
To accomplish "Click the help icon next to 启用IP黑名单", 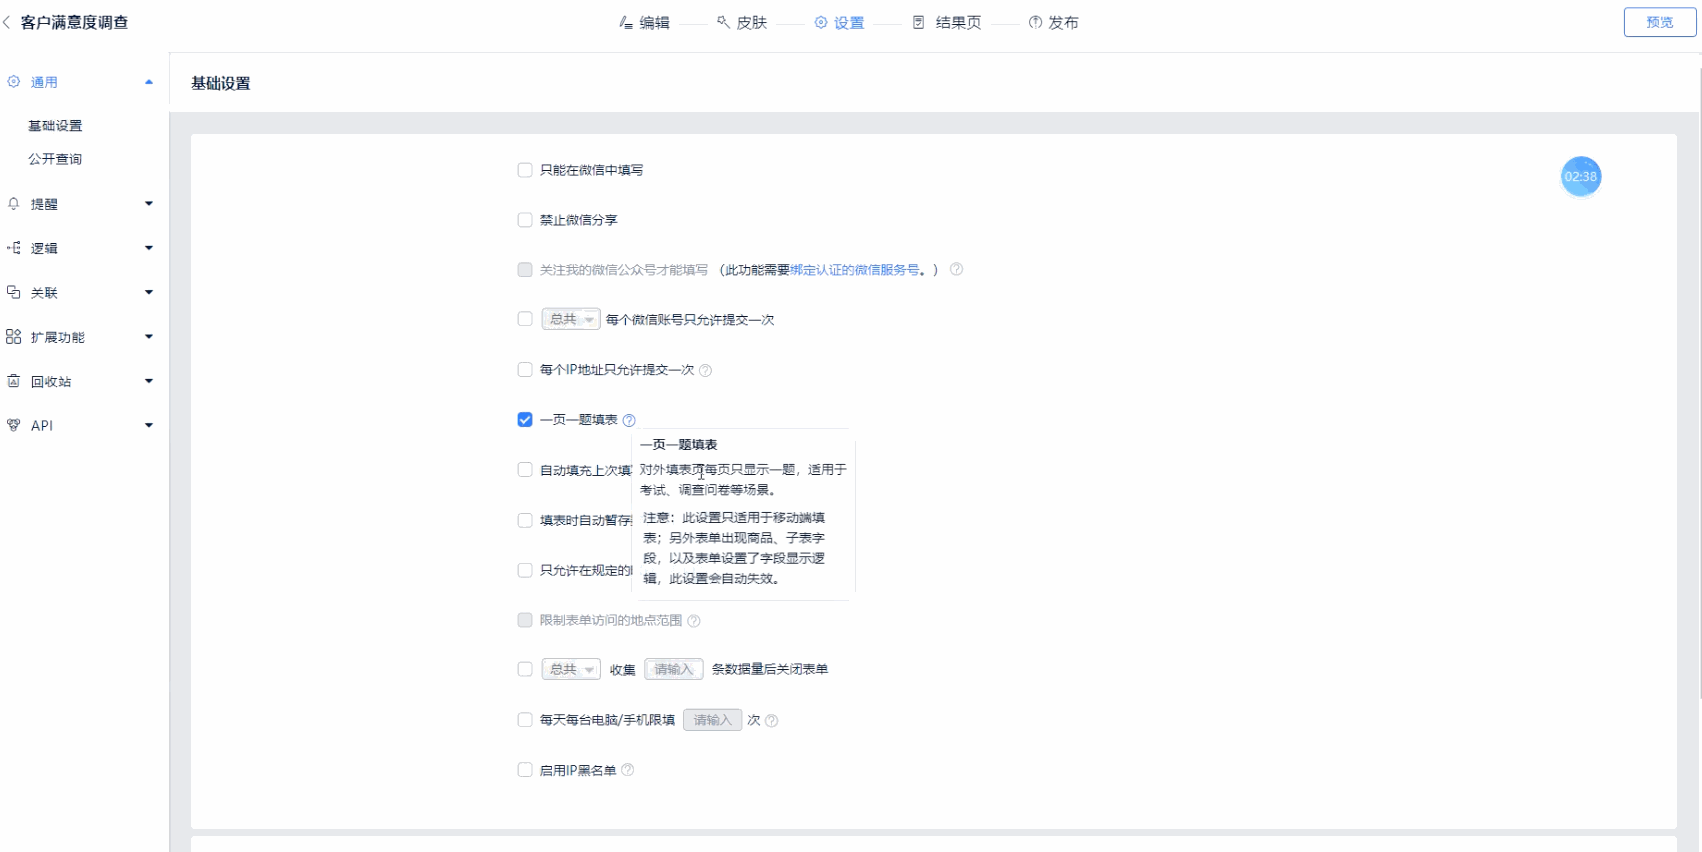I will click(628, 770).
